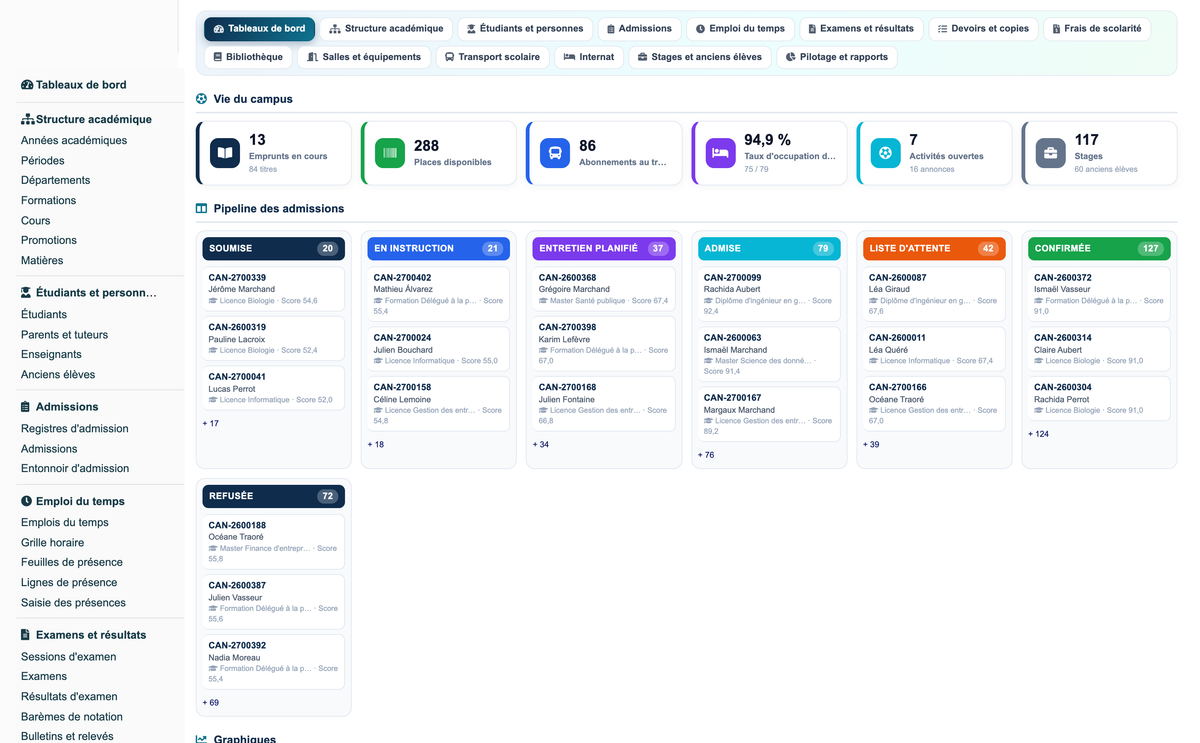This screenshot has height=743, width=1200.
Task: Open candidate card CAN-2600087 Léa Giraud
Action: 933,294
